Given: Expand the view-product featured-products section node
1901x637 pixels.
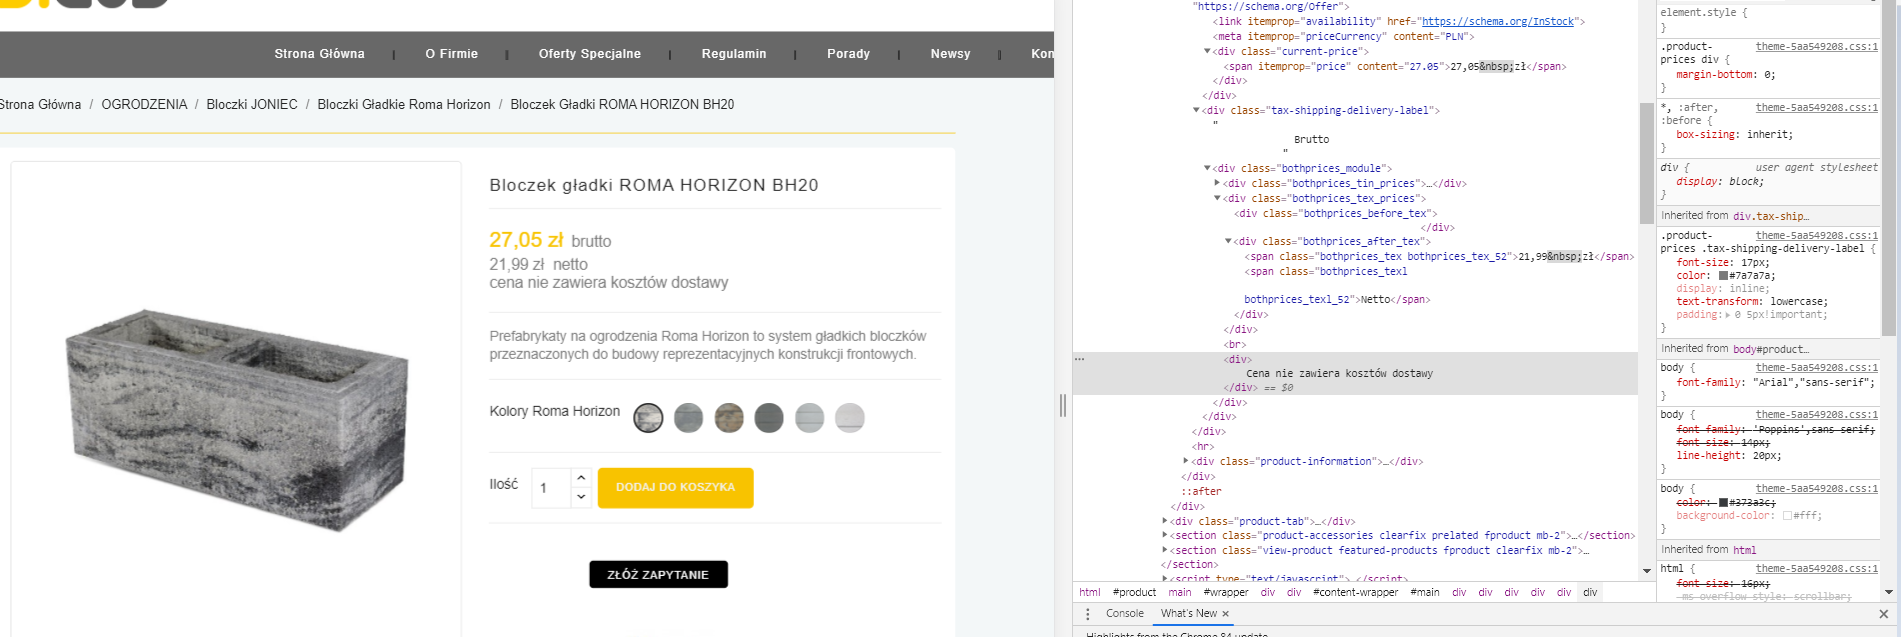Looking at the screenshot, I should pyautogui.click(x=1165, y=550).
